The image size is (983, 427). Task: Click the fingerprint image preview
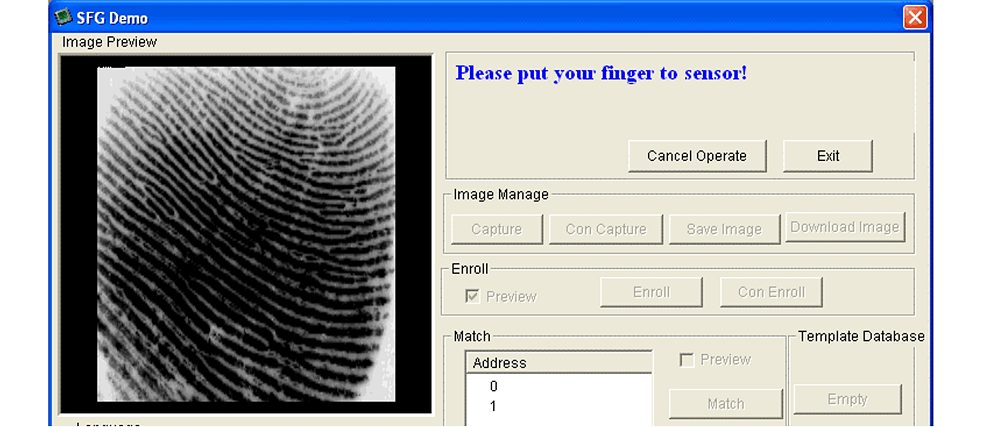pyautogui.click(x=246, y=234)
